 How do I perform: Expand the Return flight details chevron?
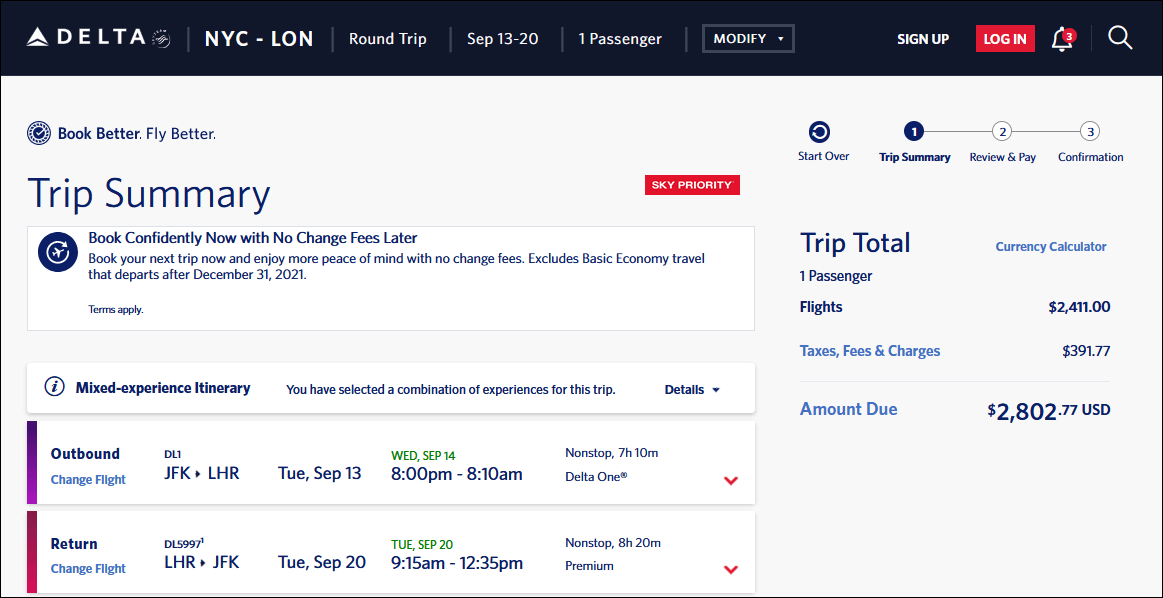coord(731,569)
